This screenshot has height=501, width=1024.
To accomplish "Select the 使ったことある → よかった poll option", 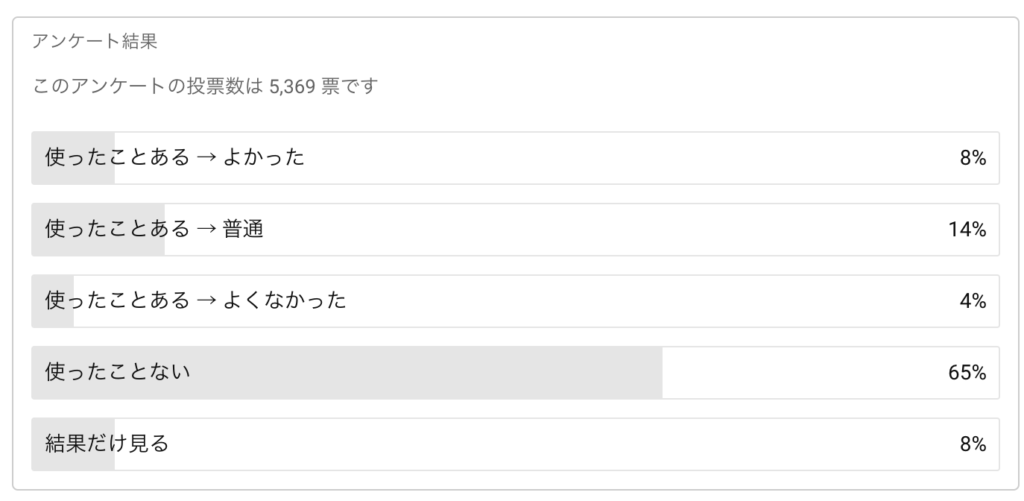I will (x=515, y=158).
